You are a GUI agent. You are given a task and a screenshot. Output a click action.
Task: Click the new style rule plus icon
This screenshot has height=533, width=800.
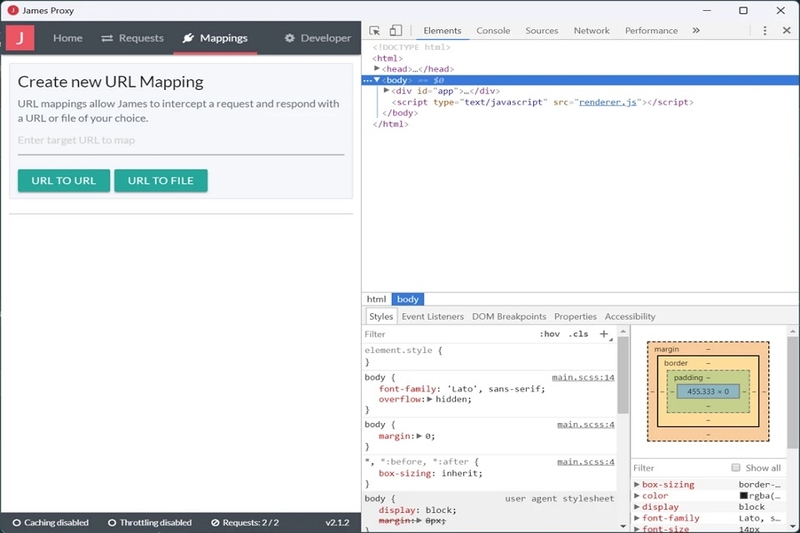tap(604, 334)
